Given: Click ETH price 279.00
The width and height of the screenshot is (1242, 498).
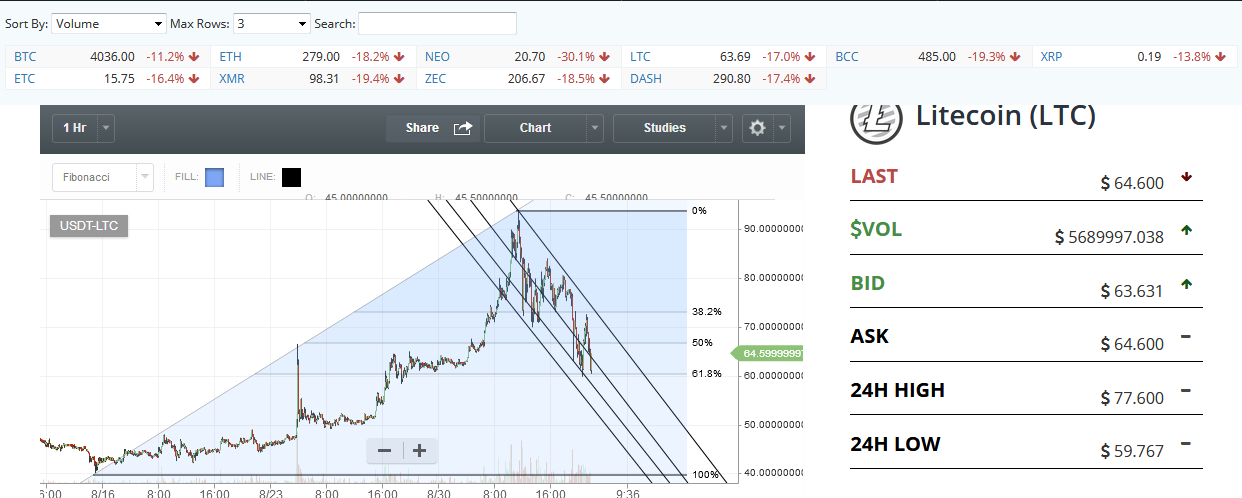Looking at the screenshot, I should click(x=321, y=57).
